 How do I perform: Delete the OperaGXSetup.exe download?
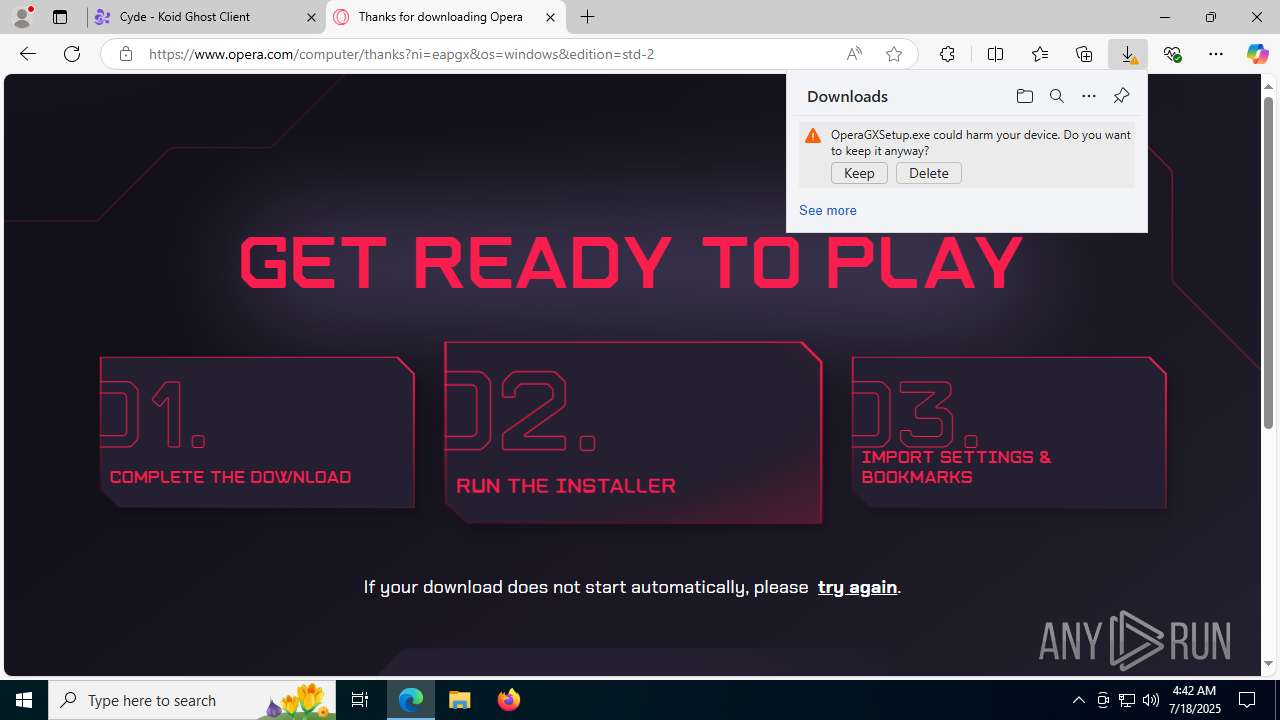(929, 173)
